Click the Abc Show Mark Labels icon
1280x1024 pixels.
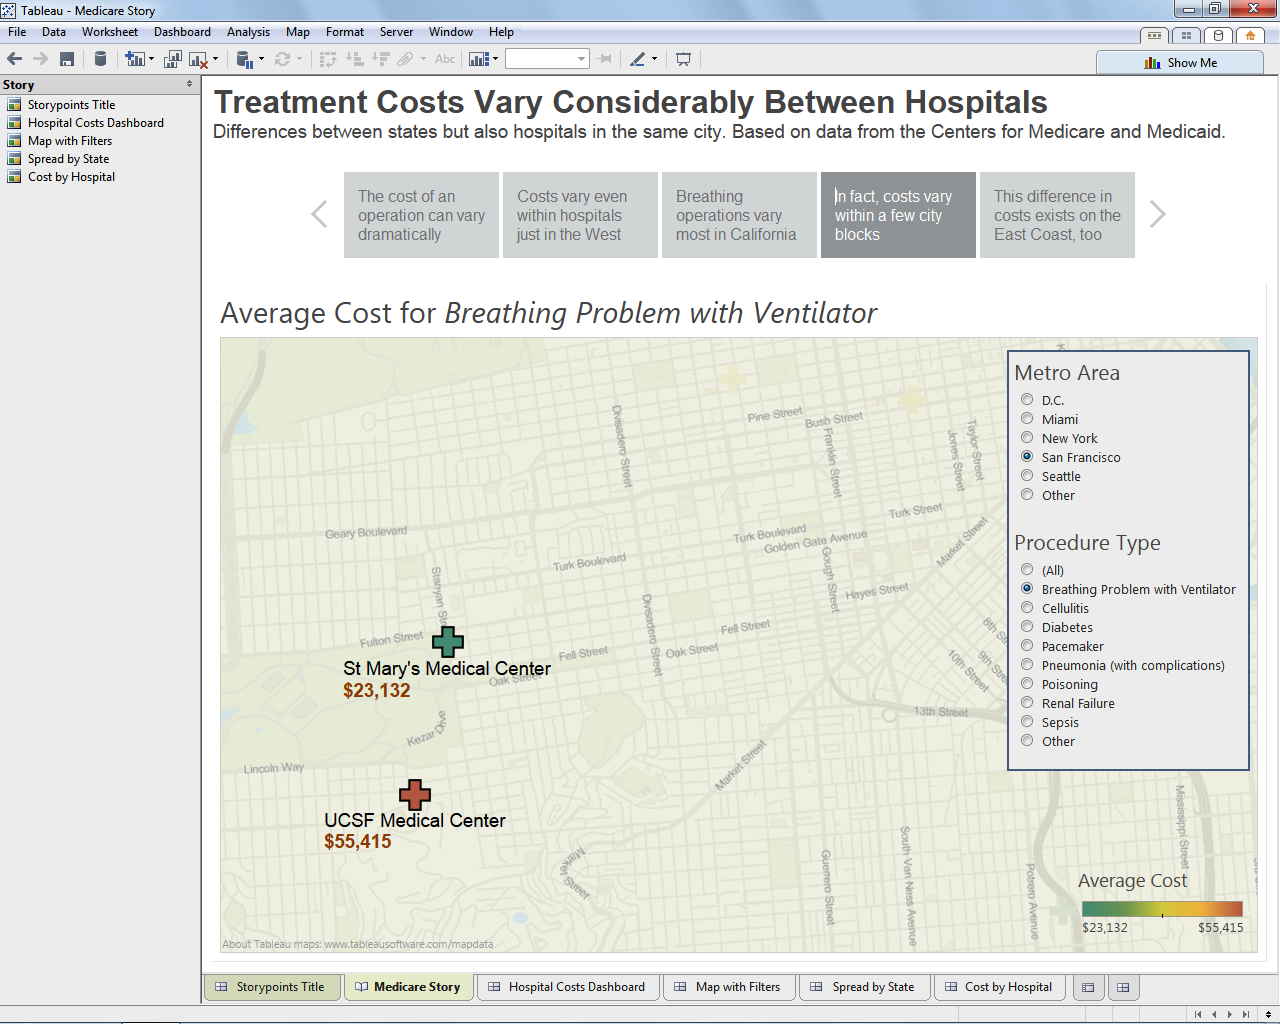445,59
